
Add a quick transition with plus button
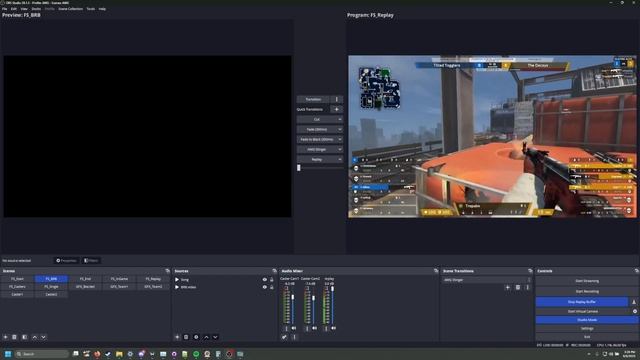tap(336, 109)
